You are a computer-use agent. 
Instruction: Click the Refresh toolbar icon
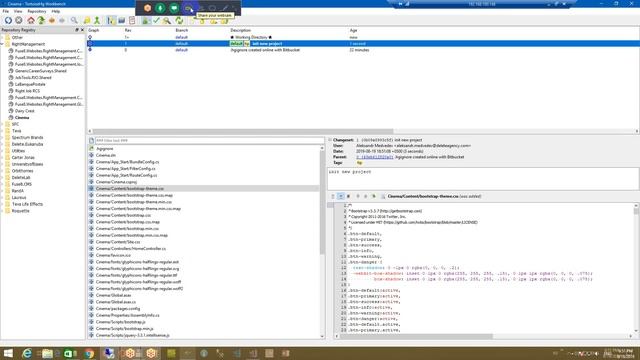8,20
